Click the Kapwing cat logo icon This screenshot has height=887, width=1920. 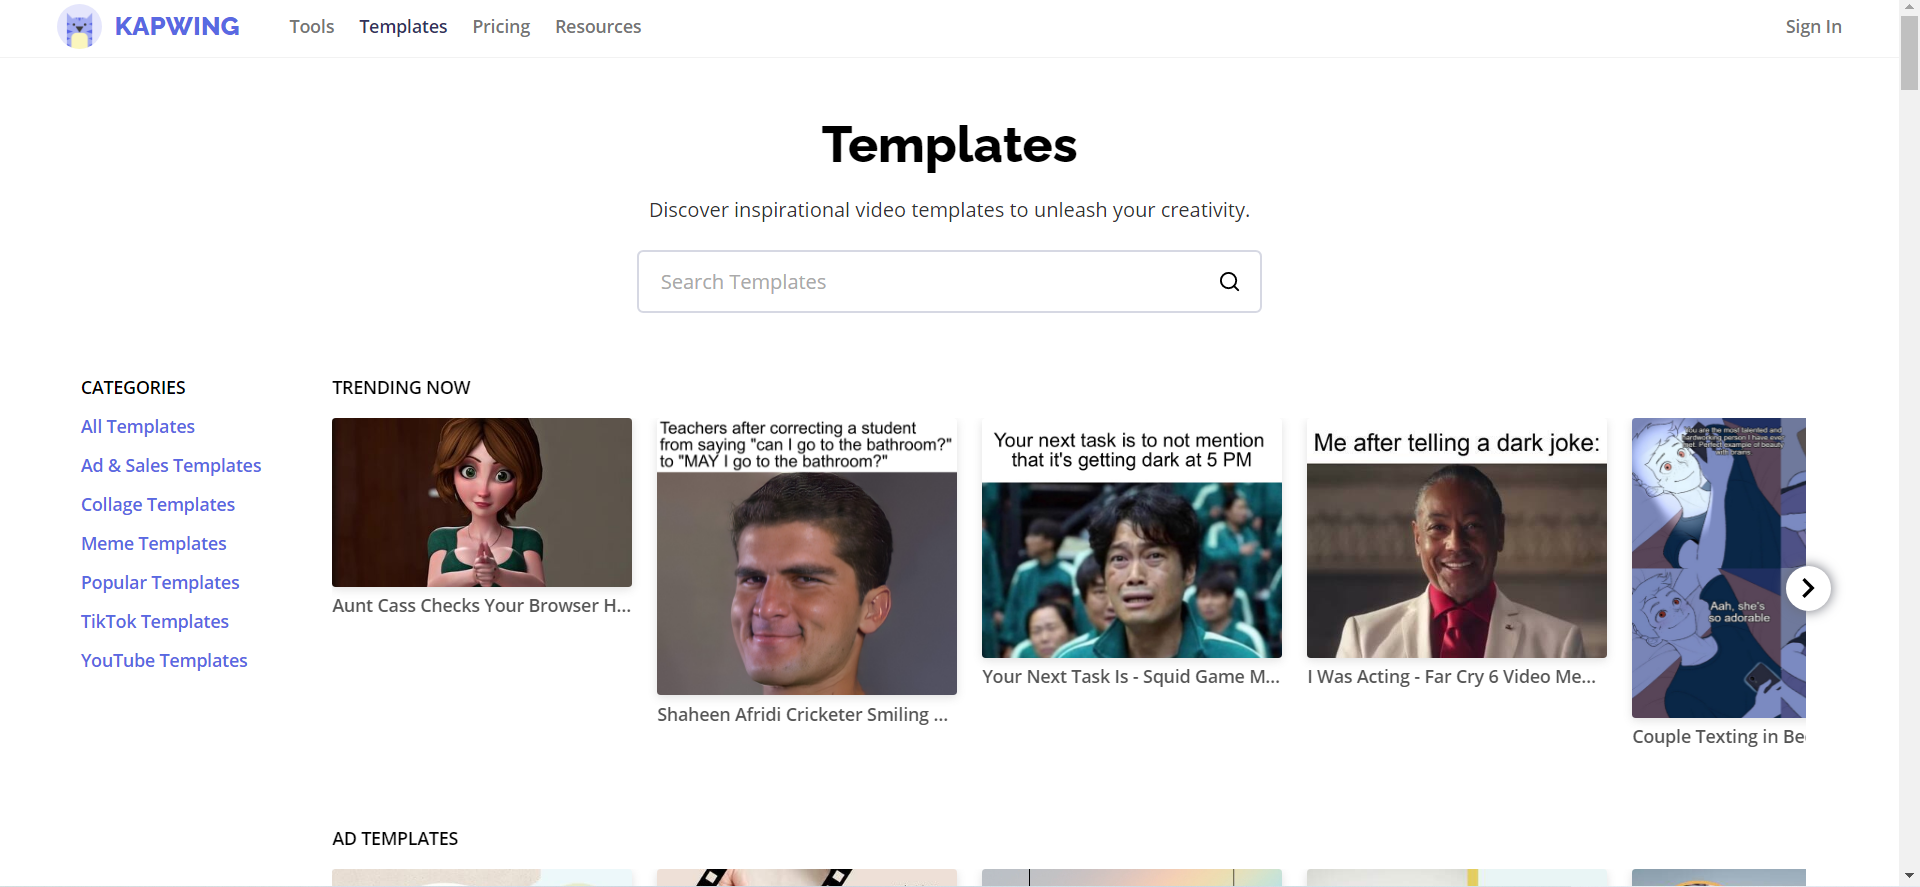click(x=79, y=27)
